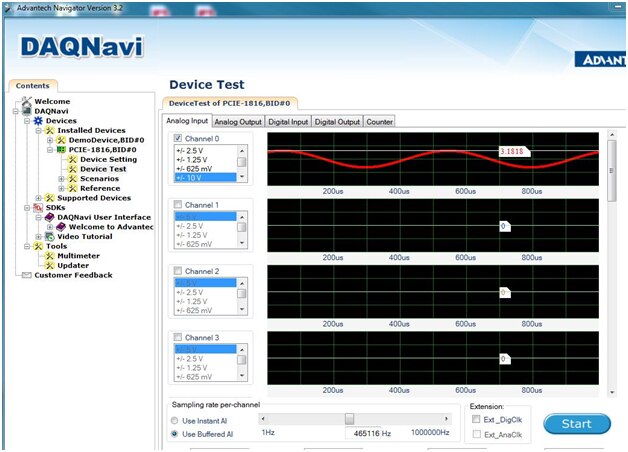Collapse the DAQNavi tree node
Image resolution: width=628 pixels, height=452 pixels.
(x=16, y=111)
